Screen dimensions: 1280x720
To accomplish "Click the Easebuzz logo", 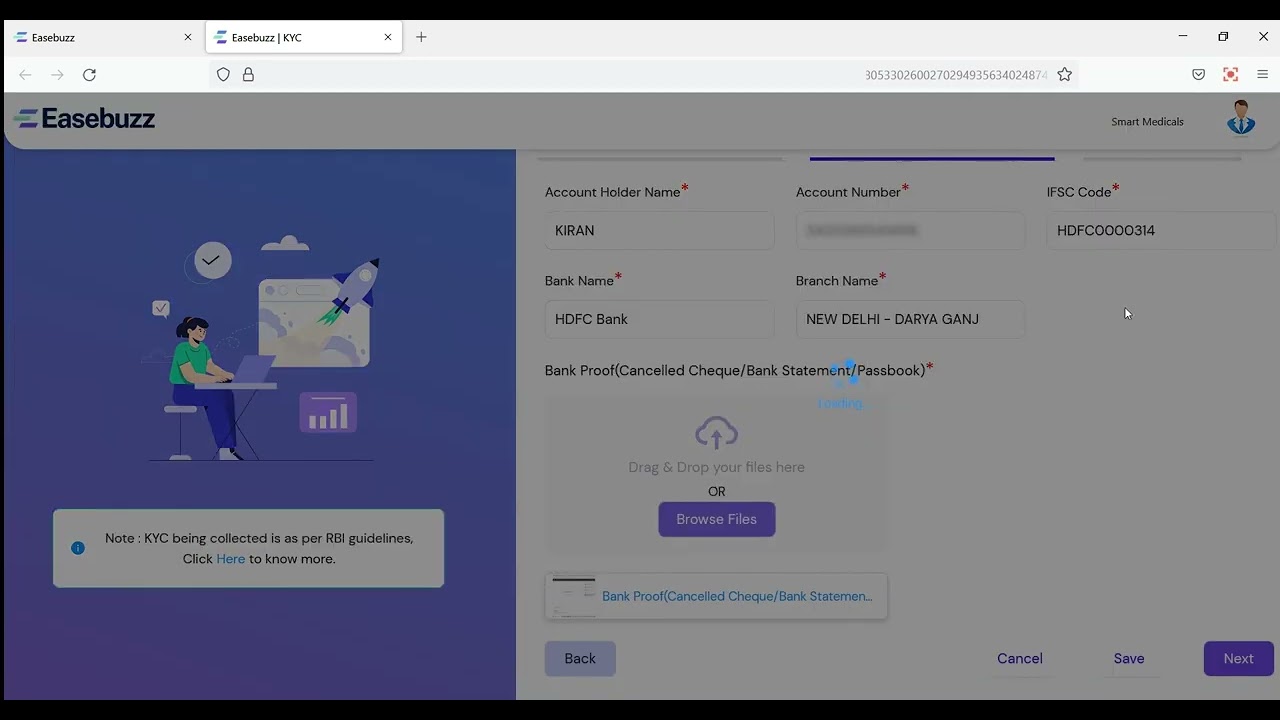I will tap(84, 119).
